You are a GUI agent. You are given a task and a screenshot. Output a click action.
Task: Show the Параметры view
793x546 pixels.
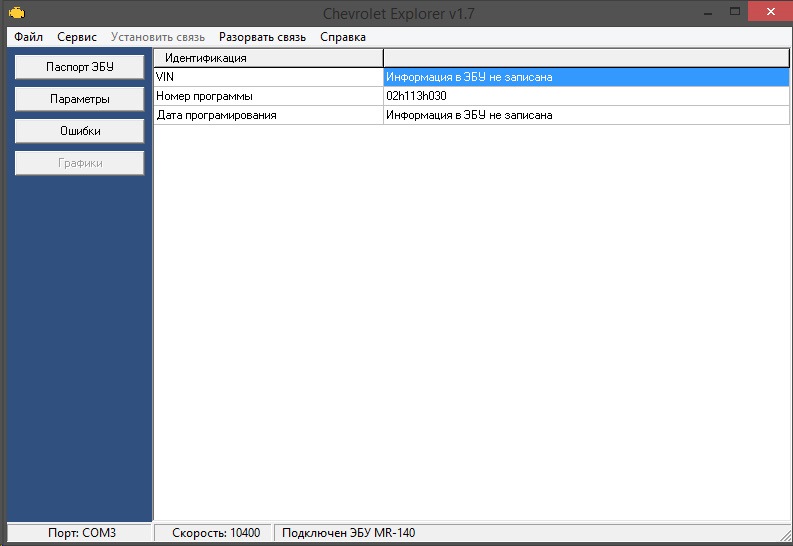point(79,99)
